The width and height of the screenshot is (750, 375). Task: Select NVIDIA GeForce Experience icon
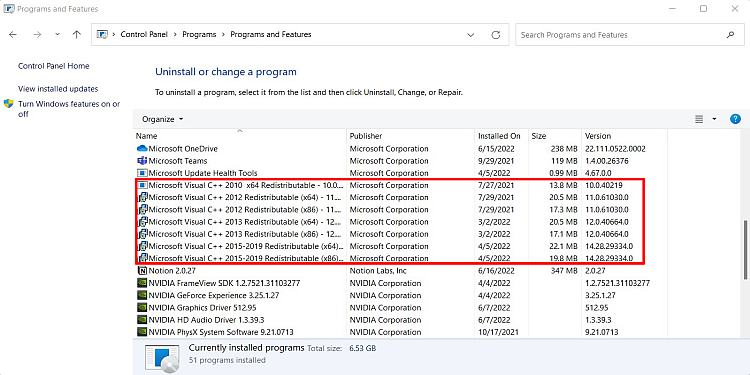click(x=142, y=295)
